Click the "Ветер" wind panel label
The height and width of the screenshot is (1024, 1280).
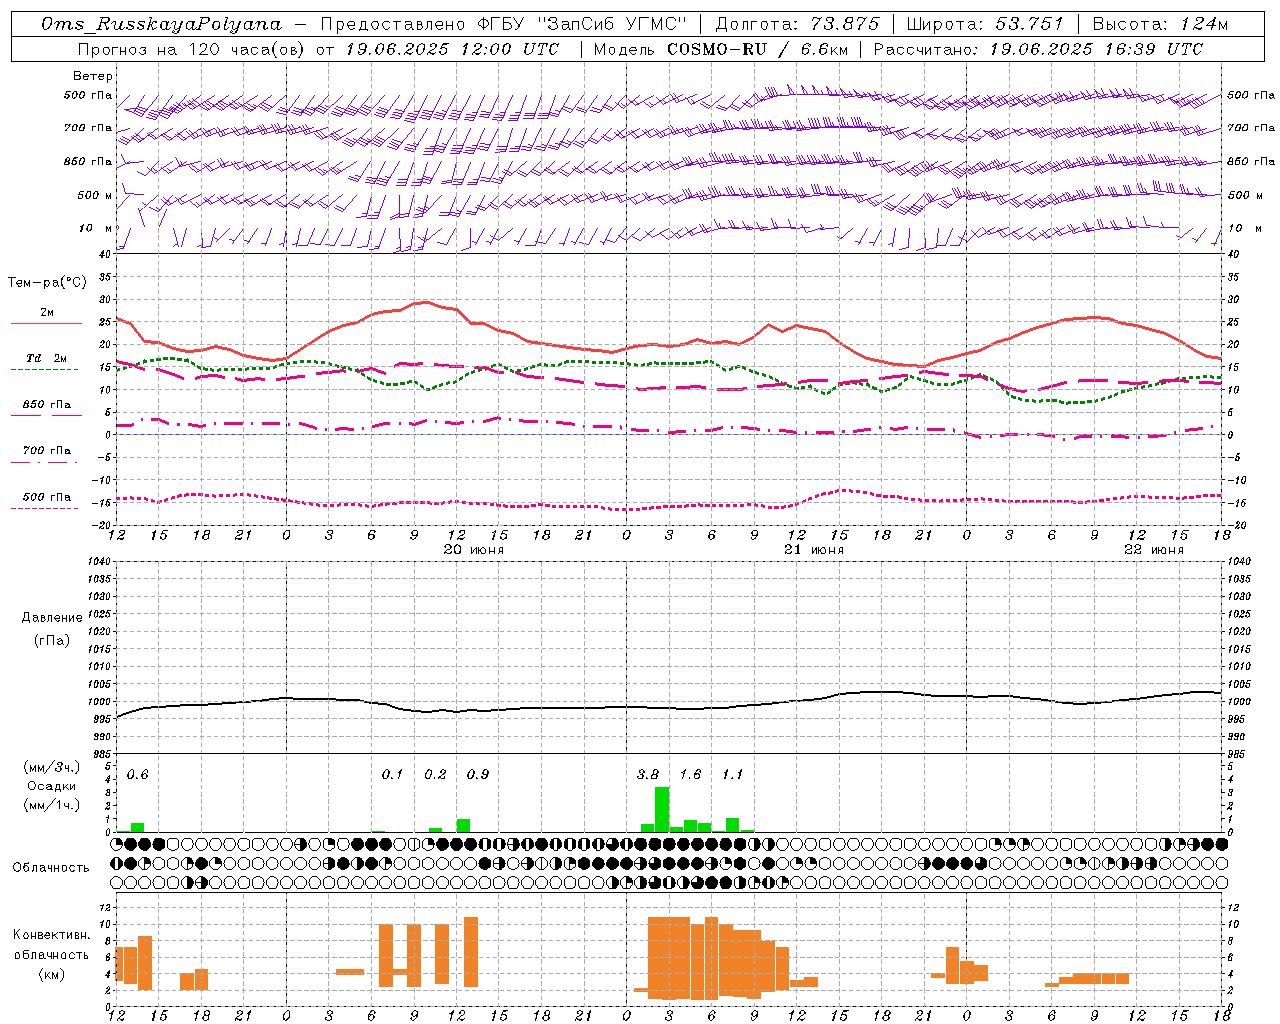tap(93, 76)
